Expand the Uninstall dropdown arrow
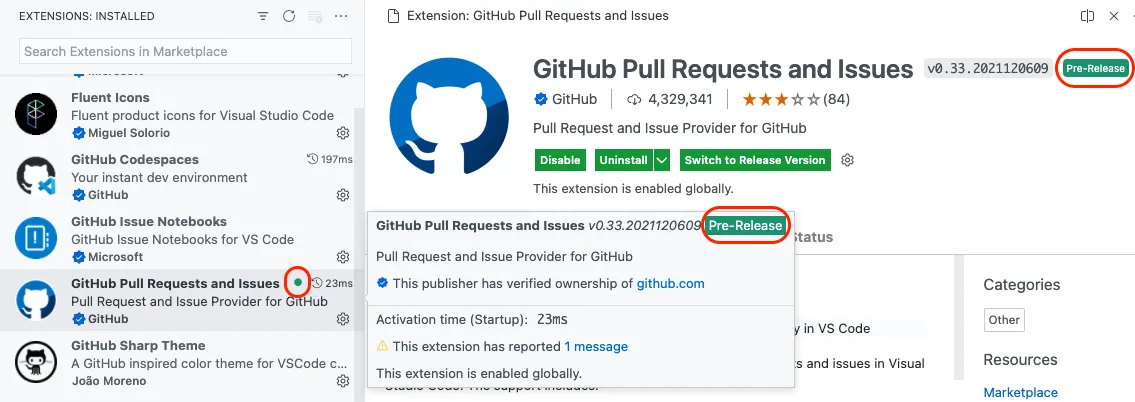The image size is (1135, 402). click(x=662, y=160)
